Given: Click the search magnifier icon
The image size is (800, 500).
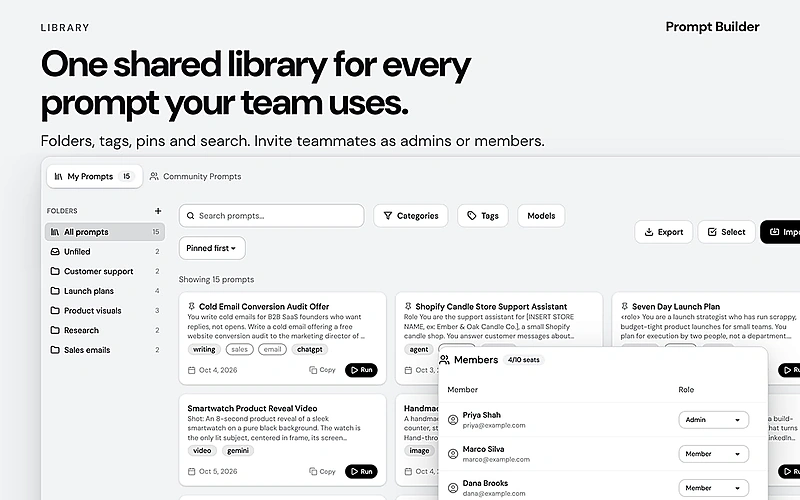Looking at the screenshot, I should point(190,216).
